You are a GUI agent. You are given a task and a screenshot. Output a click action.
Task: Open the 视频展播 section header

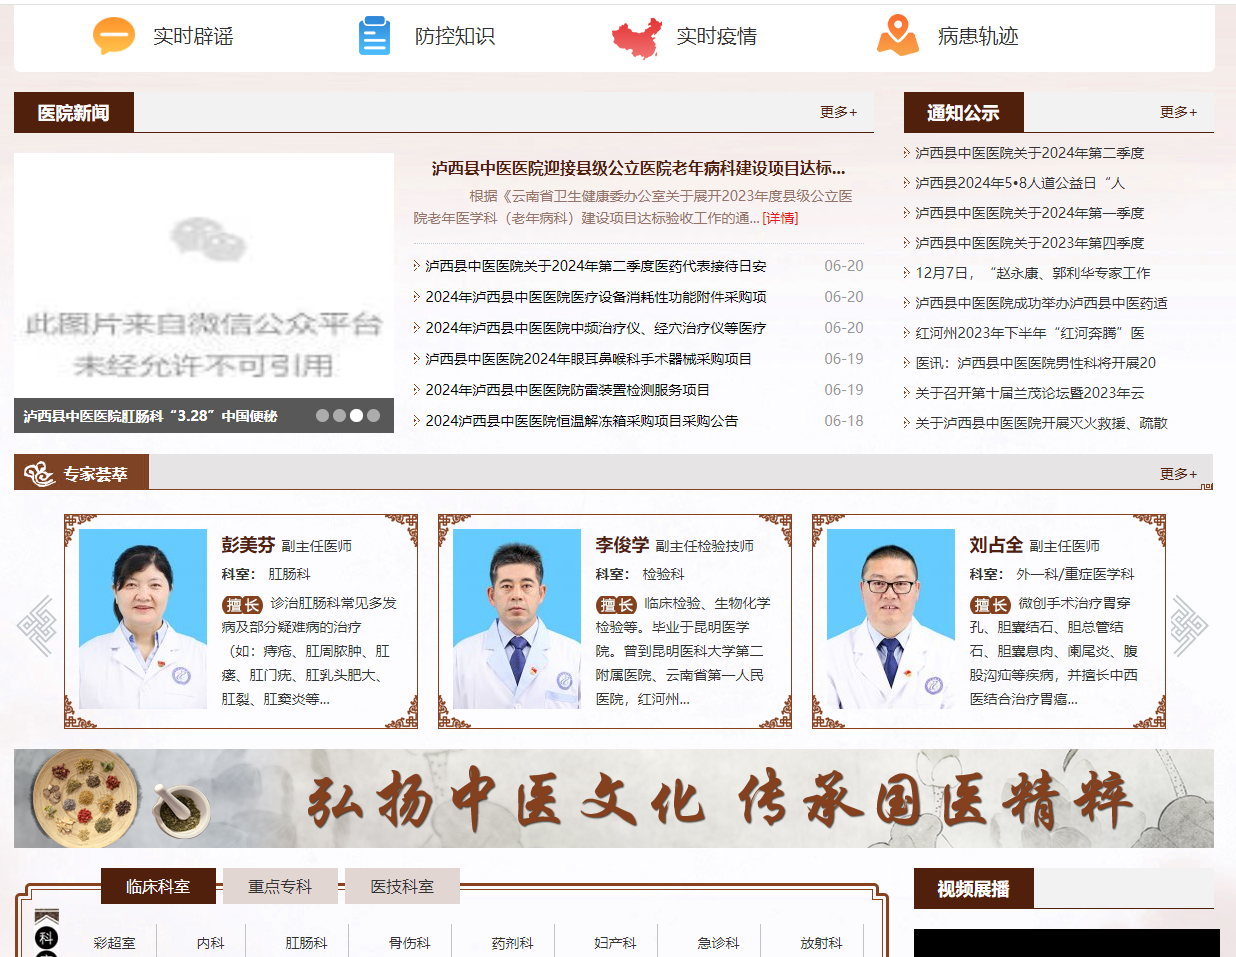click(x=974, y=889)
